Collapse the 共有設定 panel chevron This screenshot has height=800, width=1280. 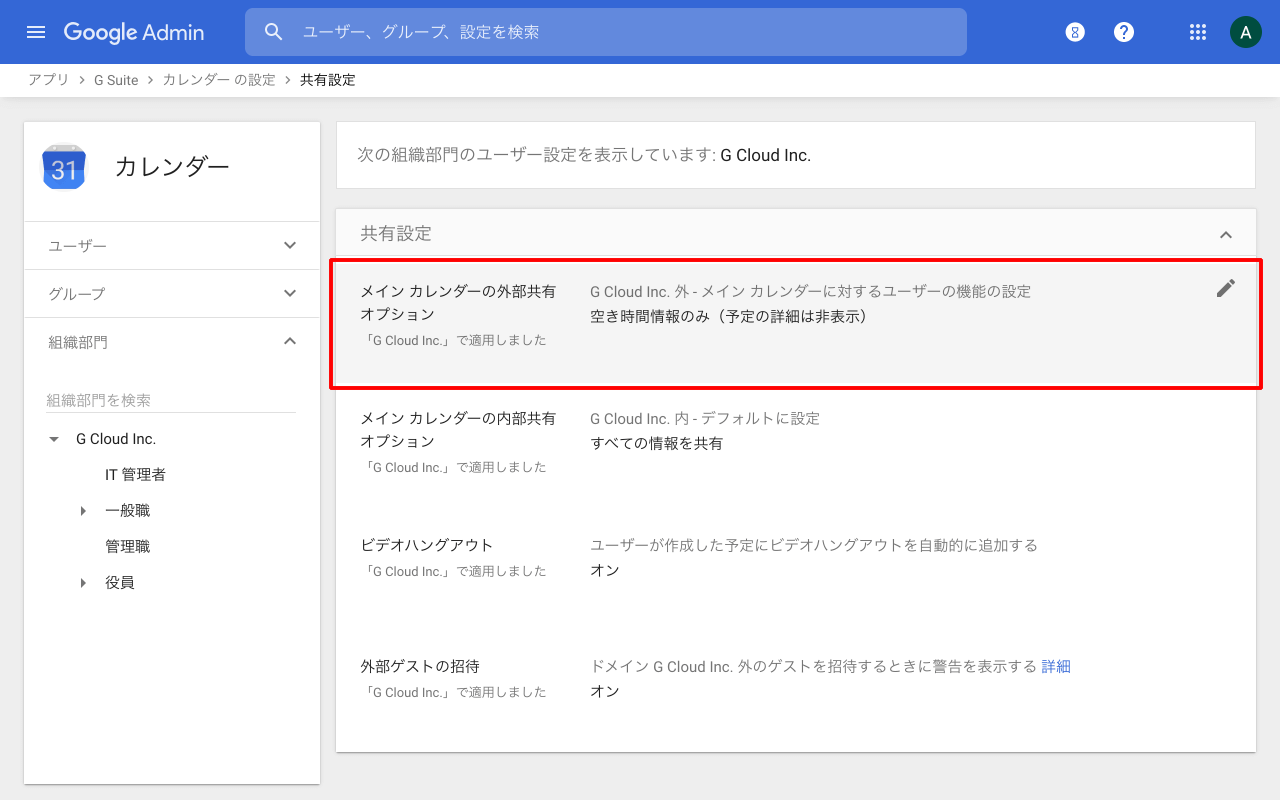[1226, 234]
